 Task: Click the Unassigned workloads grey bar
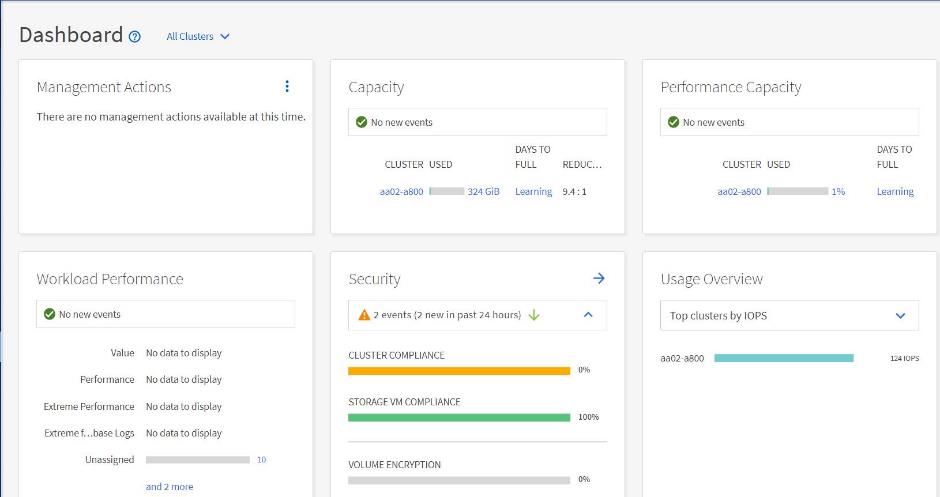(198, 460)
